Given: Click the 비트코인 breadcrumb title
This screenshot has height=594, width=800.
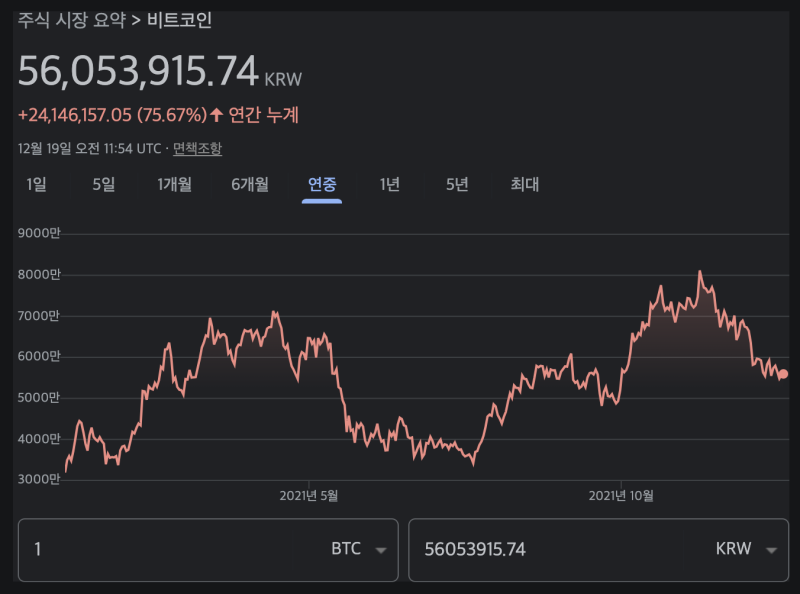Looking at the screenshot, I should point(180,20).
